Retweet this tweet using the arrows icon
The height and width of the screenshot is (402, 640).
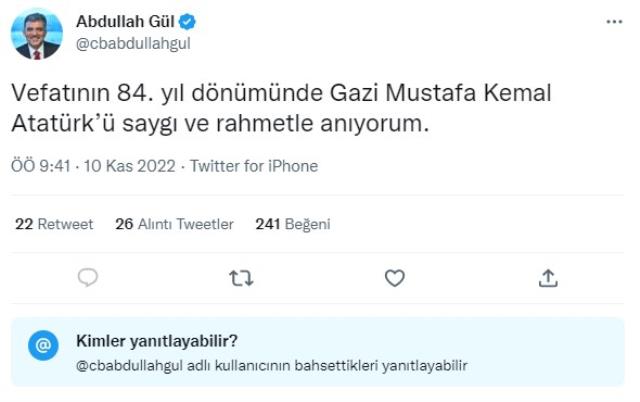coord(241,278)
